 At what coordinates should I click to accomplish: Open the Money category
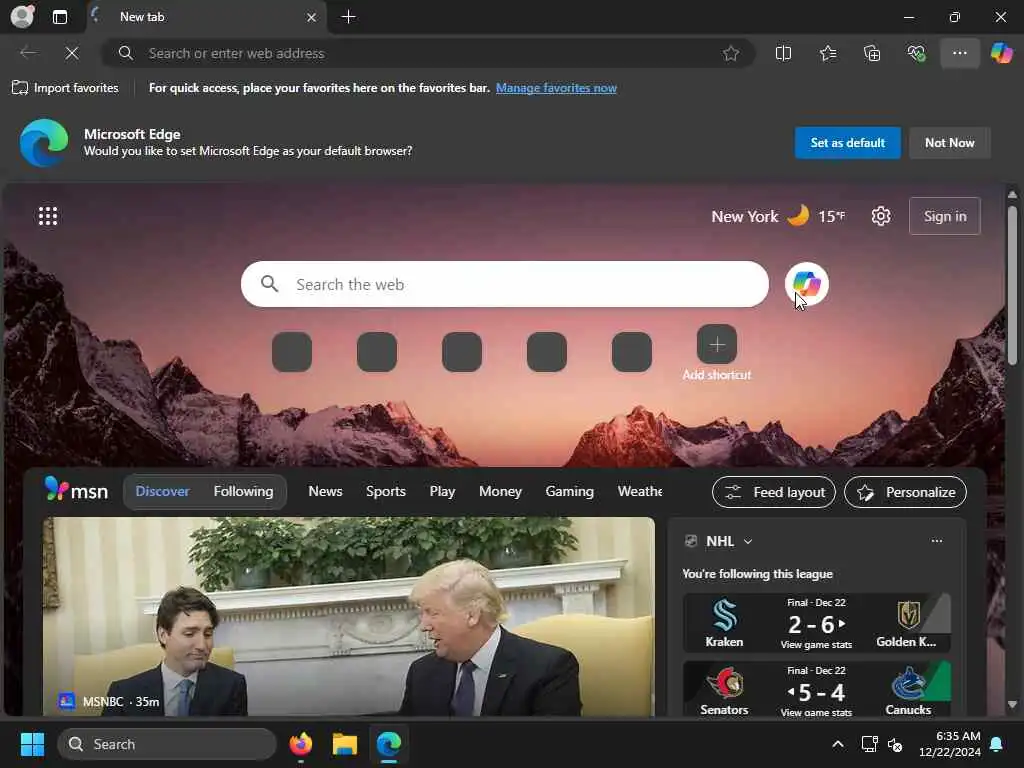point(500,491)
